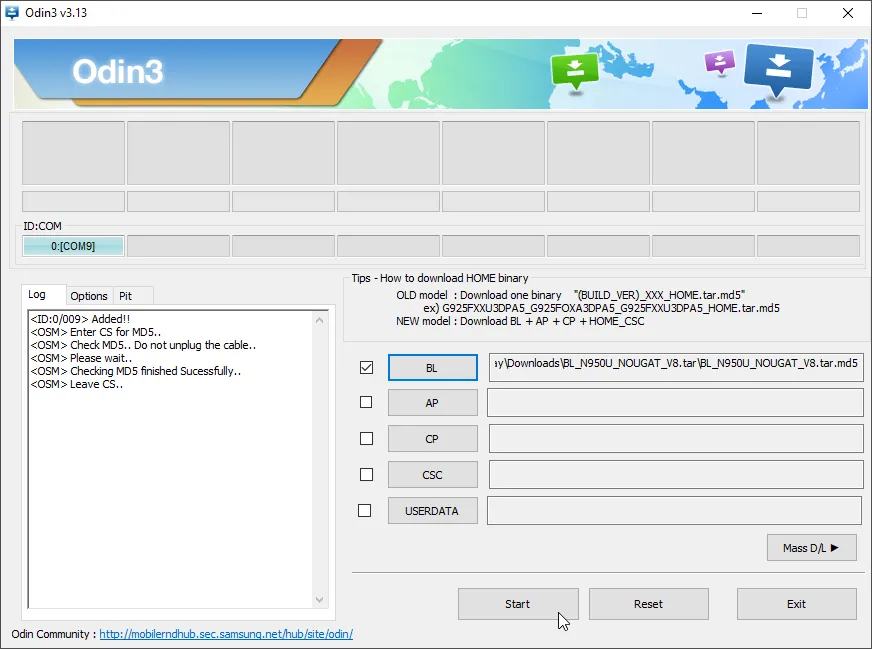This screenshot has width=872, height=649.
Task: Switch to the Options tab
Action: coord(89,296)
